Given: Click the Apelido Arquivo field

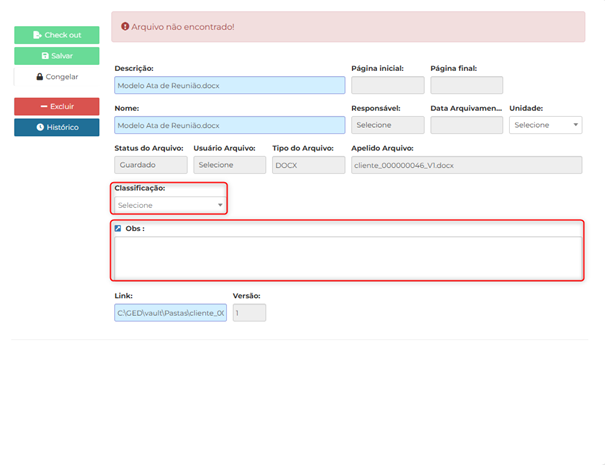Looking at the screenshot, I should pos(466,165).
